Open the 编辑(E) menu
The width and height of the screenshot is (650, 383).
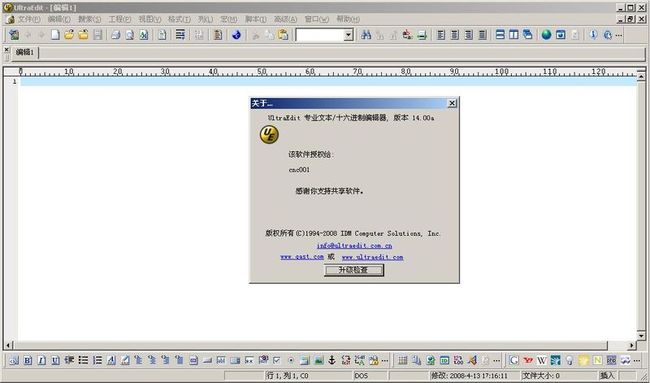pos(59,19)
